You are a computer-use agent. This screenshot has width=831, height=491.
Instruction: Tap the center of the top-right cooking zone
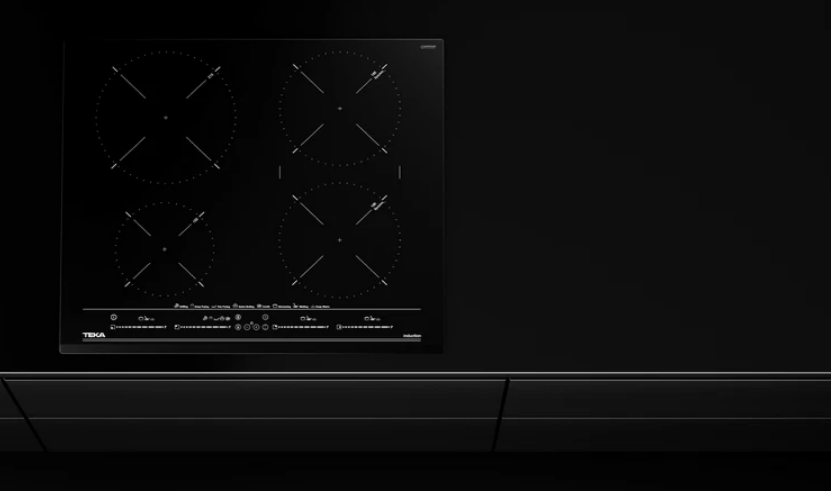click(x=339, y=107)
